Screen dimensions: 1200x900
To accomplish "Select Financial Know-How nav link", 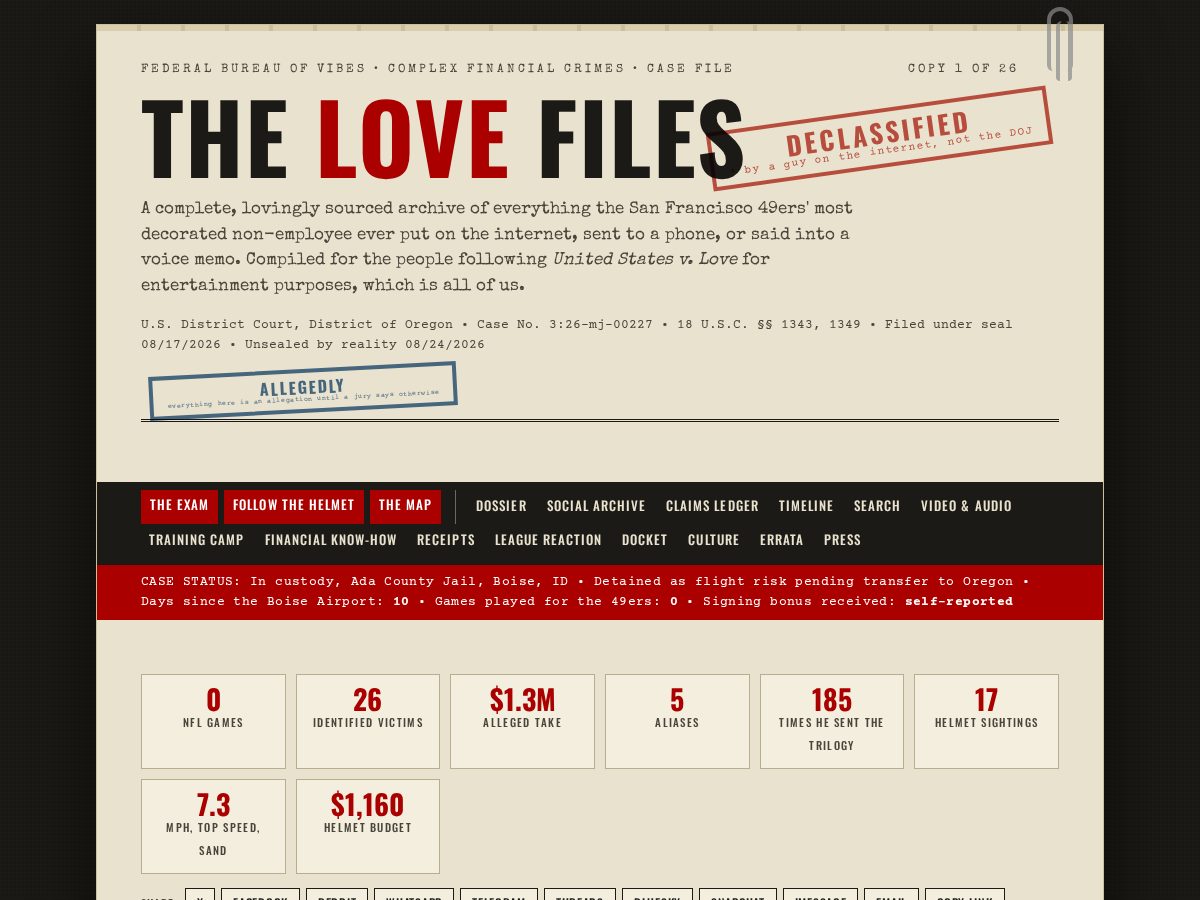I will coord(331,540).
